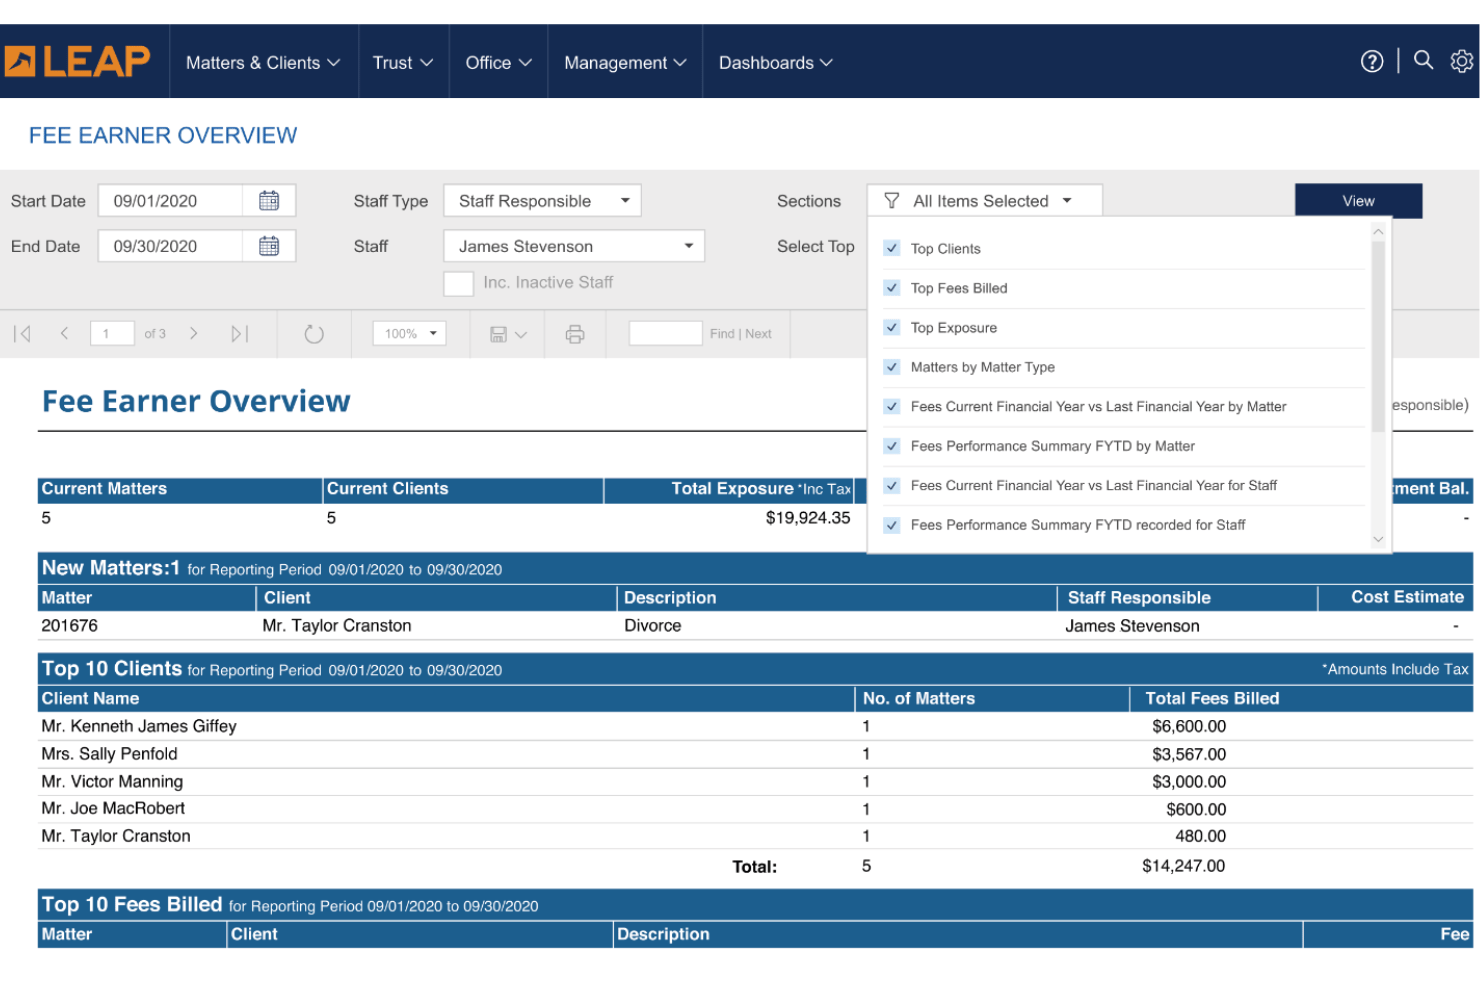1480x987 pixels.
Task: Open the Trust menu
Action: 403,62
